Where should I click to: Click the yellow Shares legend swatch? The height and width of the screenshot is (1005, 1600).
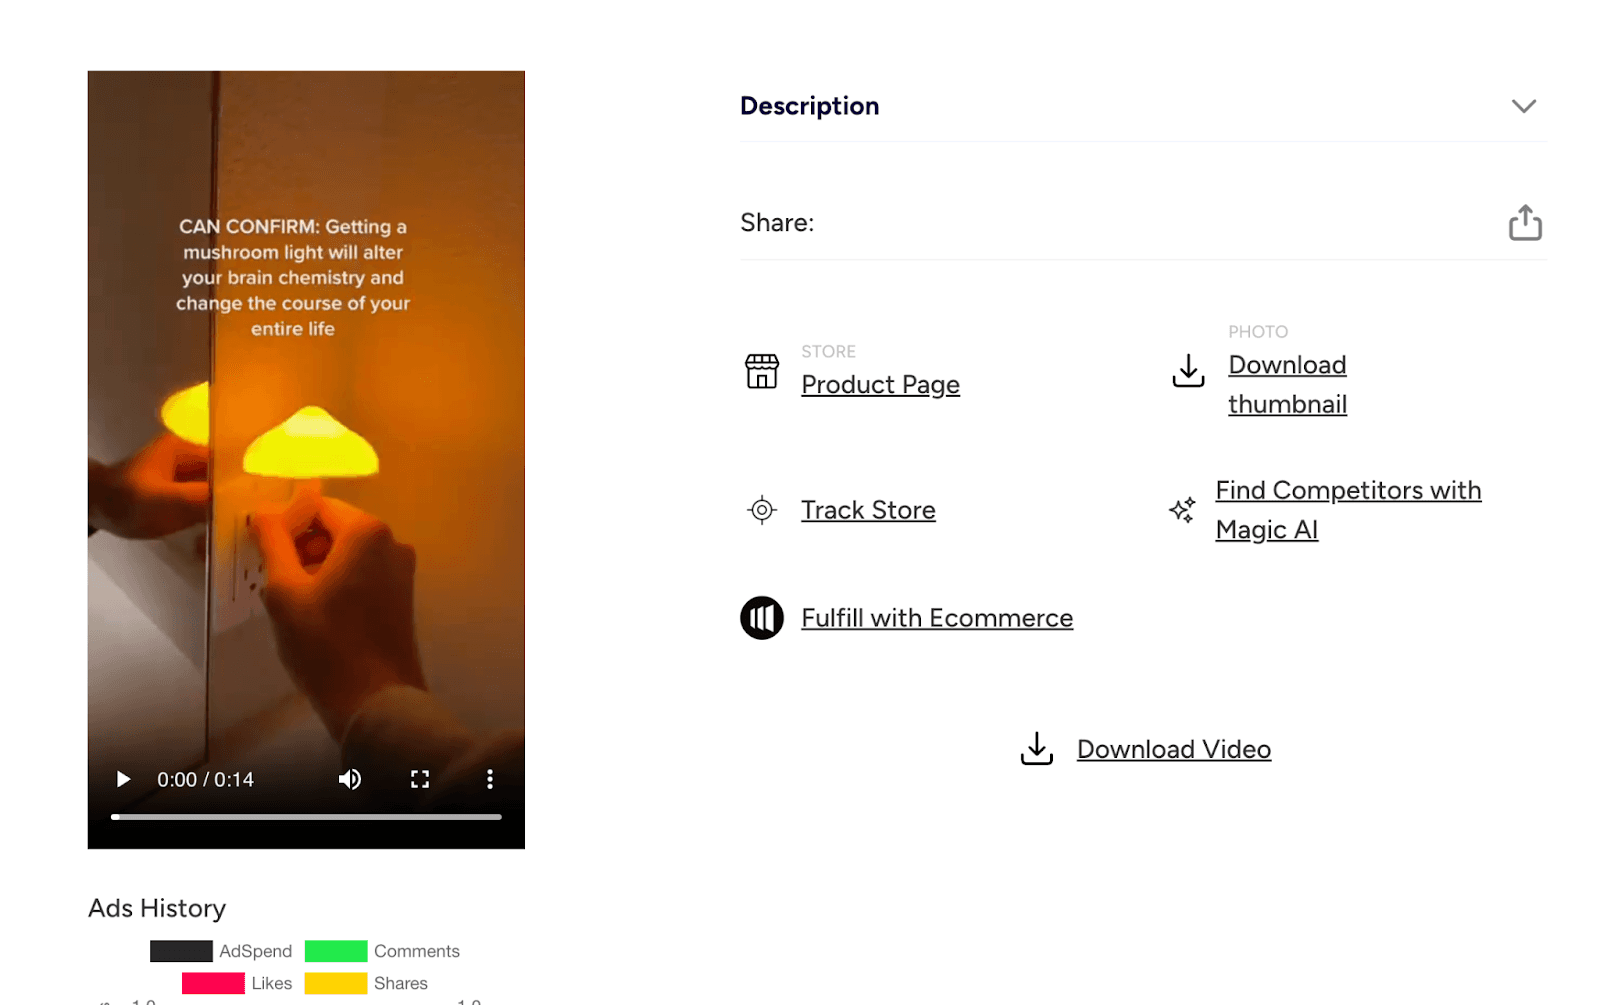pyautogui.click(x=336, y=983)
